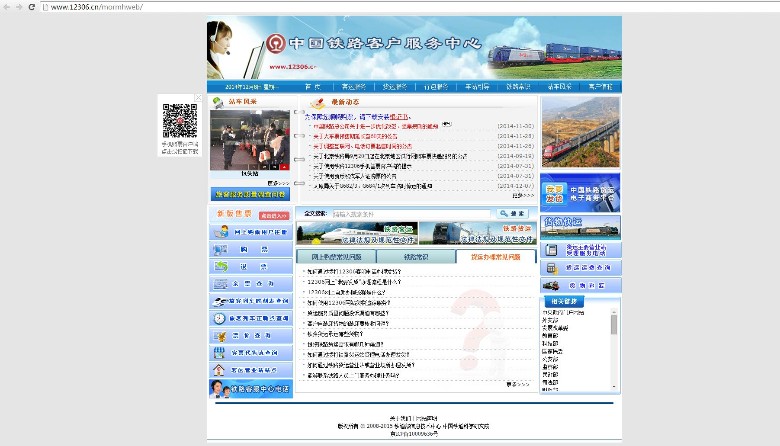This screenshot has width=780, height=446.
Task: Switch to the 货运办理常见问题 tab
Action: click(x=495, y=257)
